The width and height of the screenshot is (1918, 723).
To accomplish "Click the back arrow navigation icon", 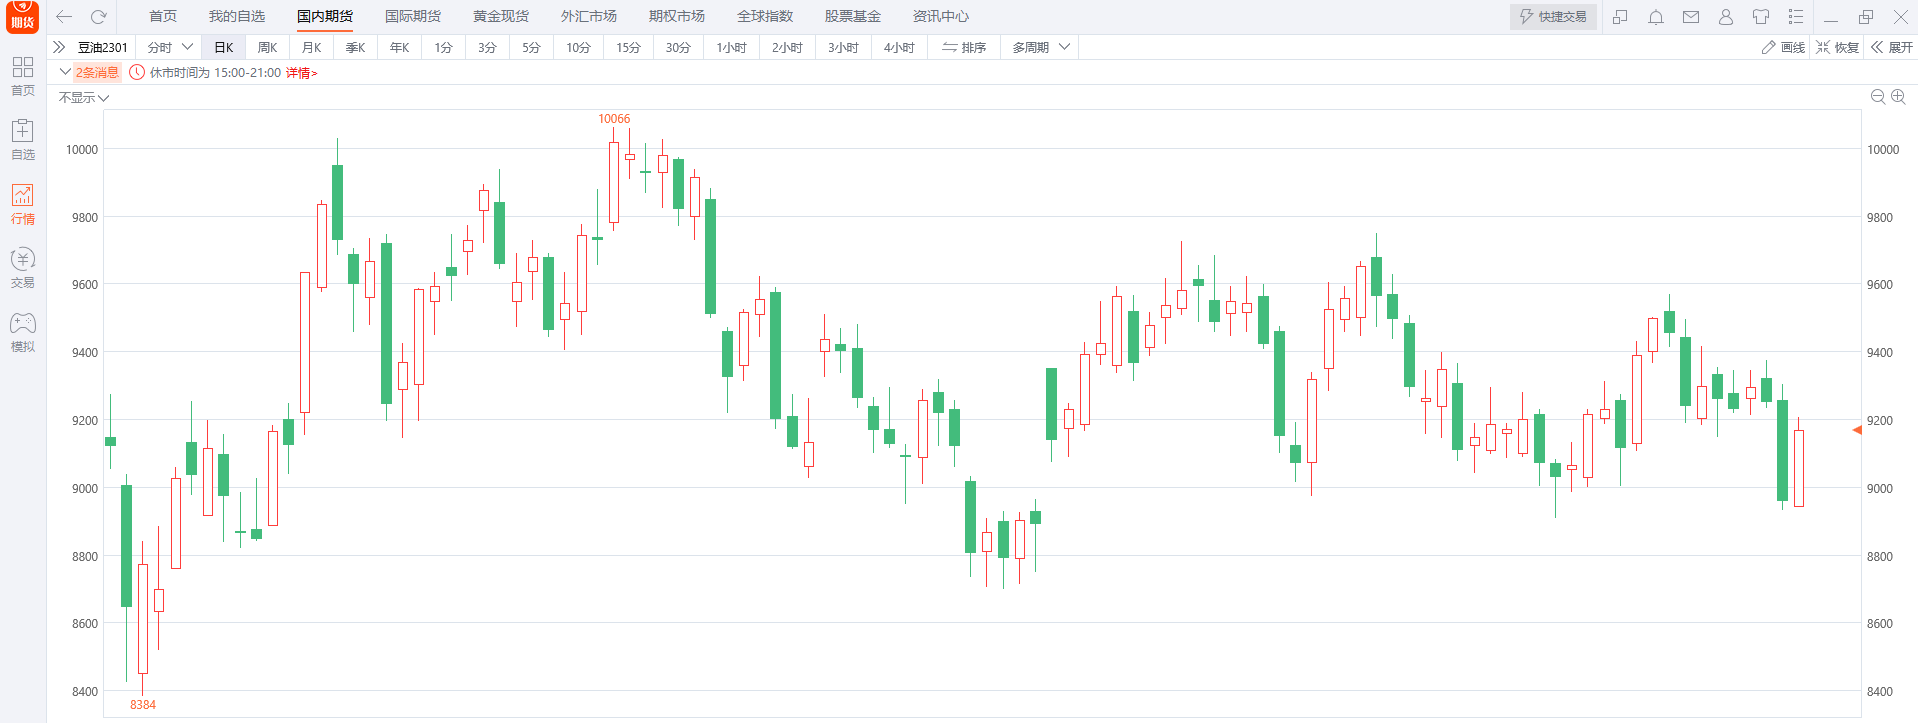I will [64, 16].
